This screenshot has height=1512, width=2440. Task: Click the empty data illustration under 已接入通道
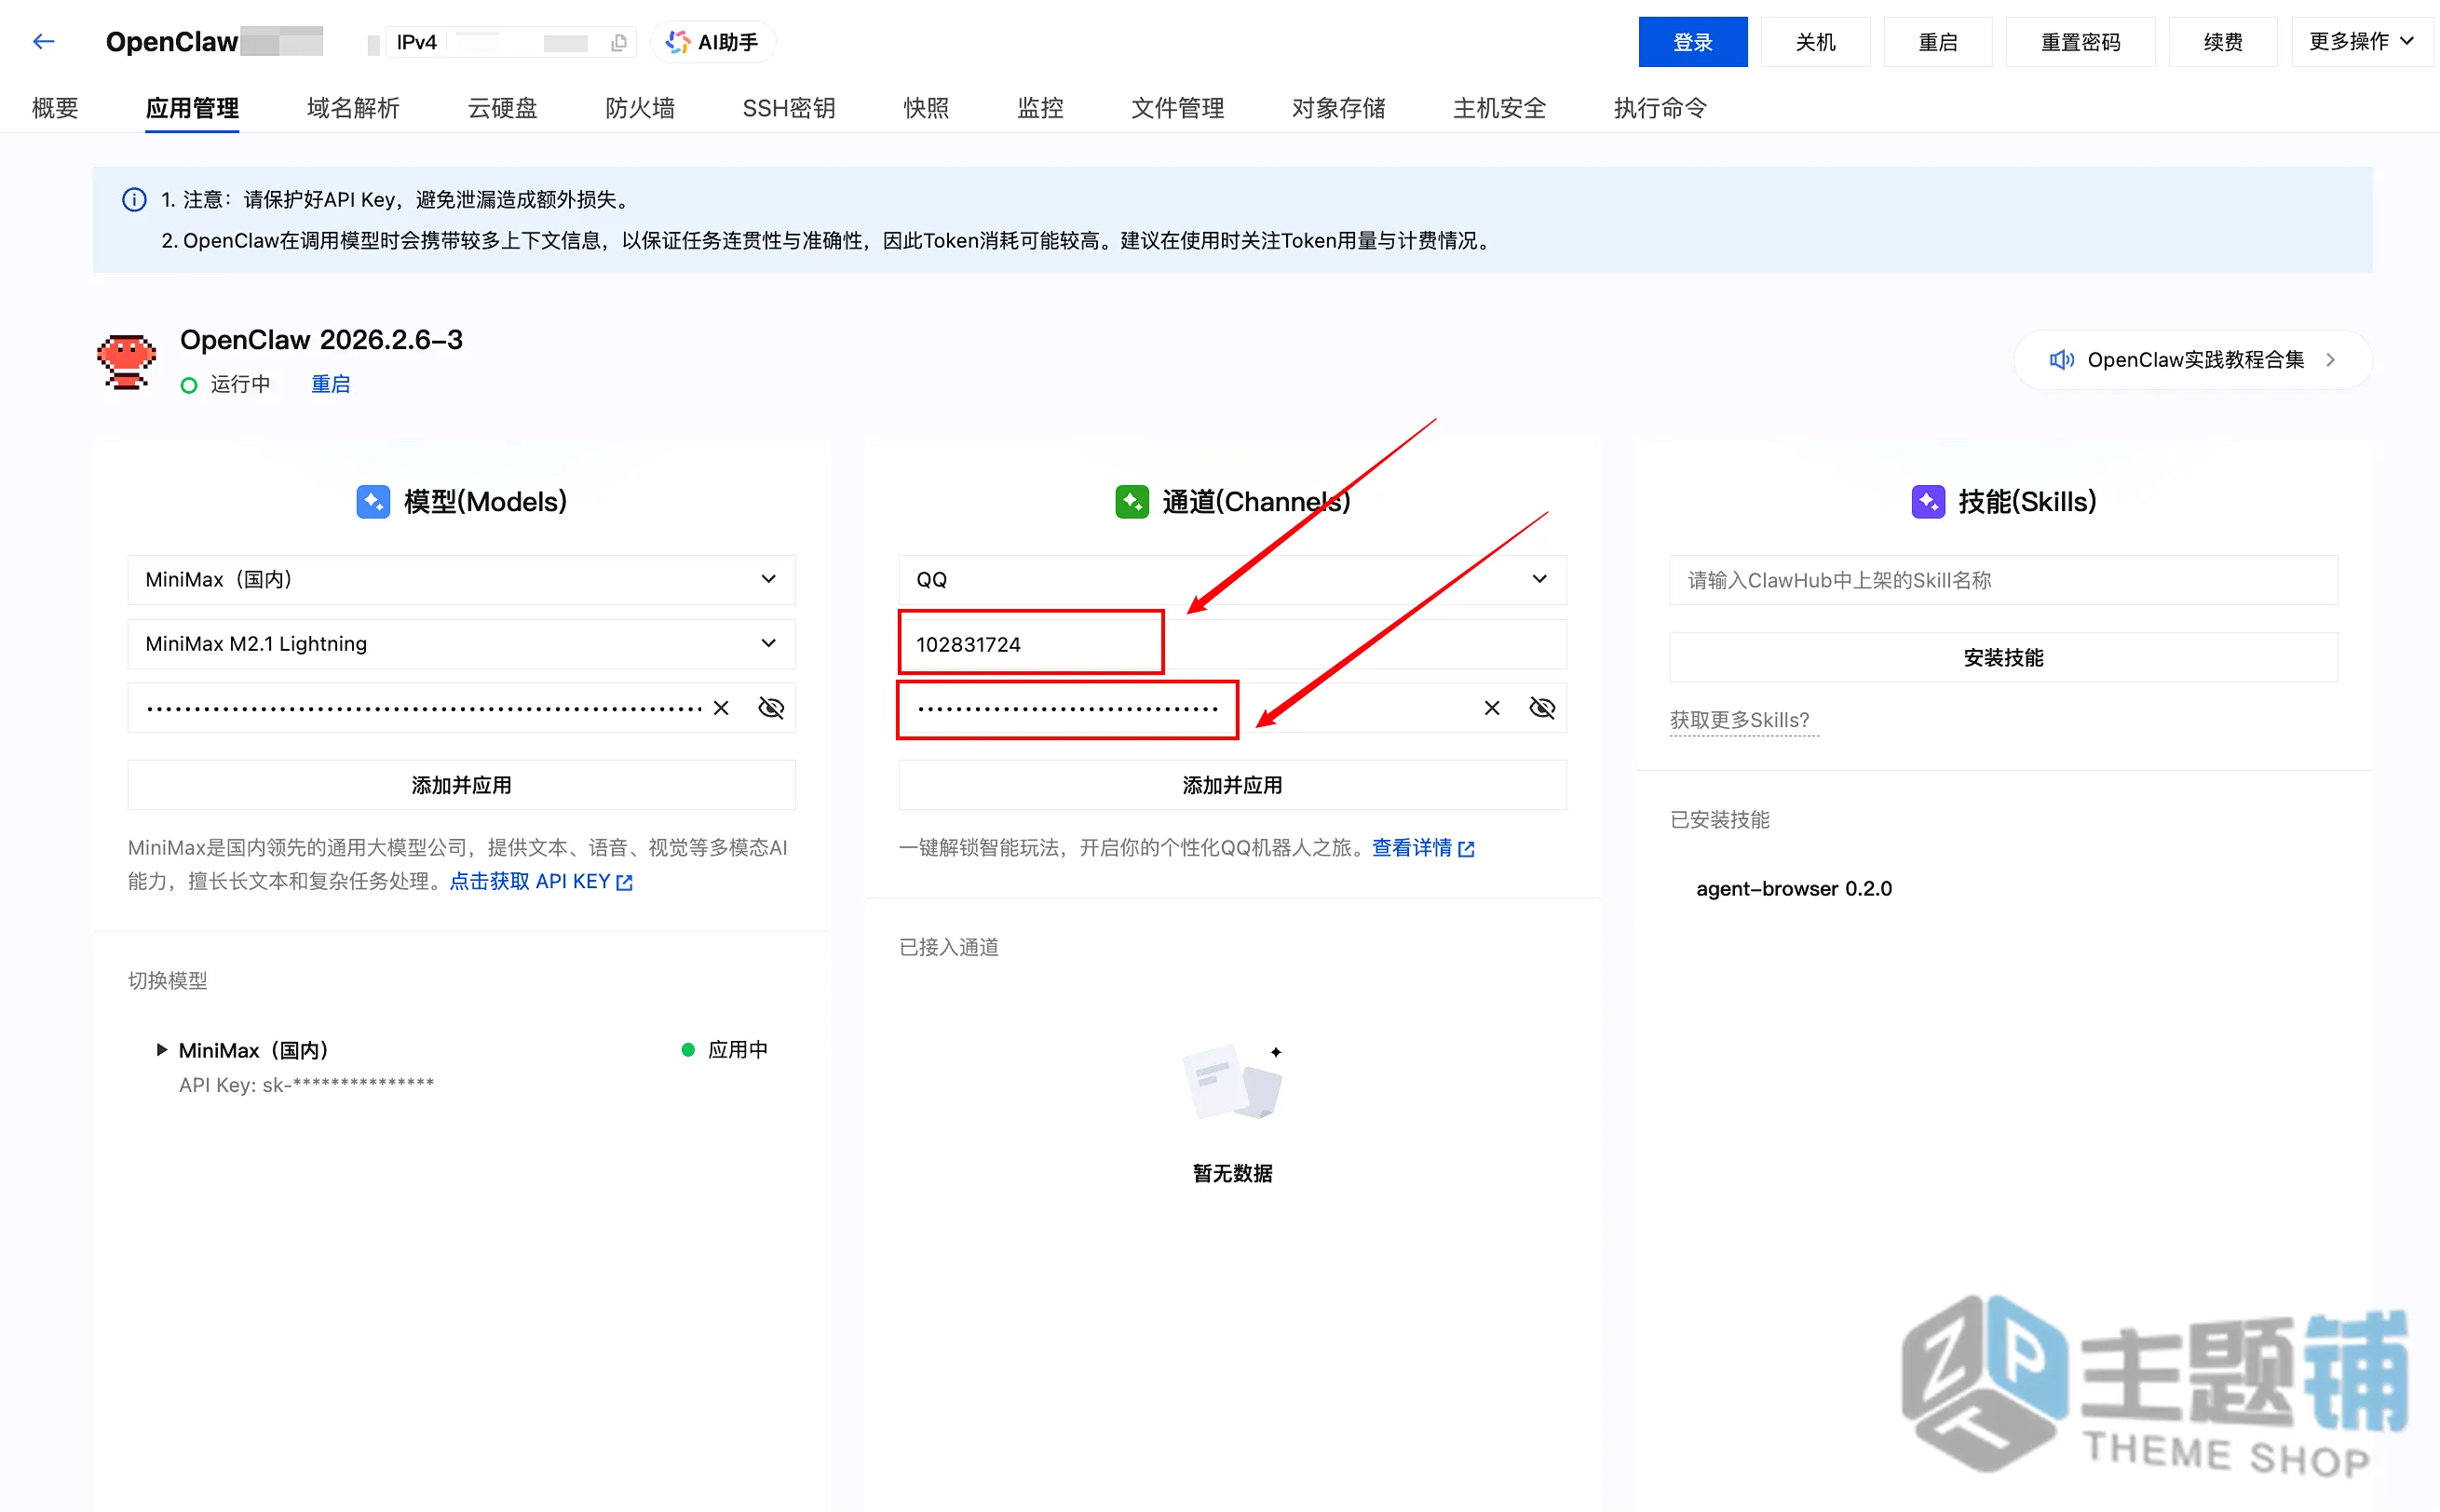[x=1233, y=1082]
